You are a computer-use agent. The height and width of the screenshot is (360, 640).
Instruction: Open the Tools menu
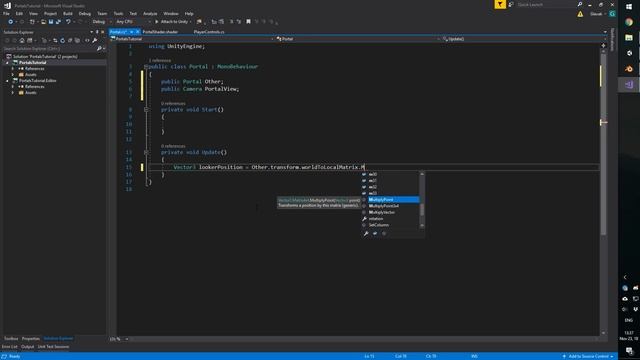[x=118, y=13]
